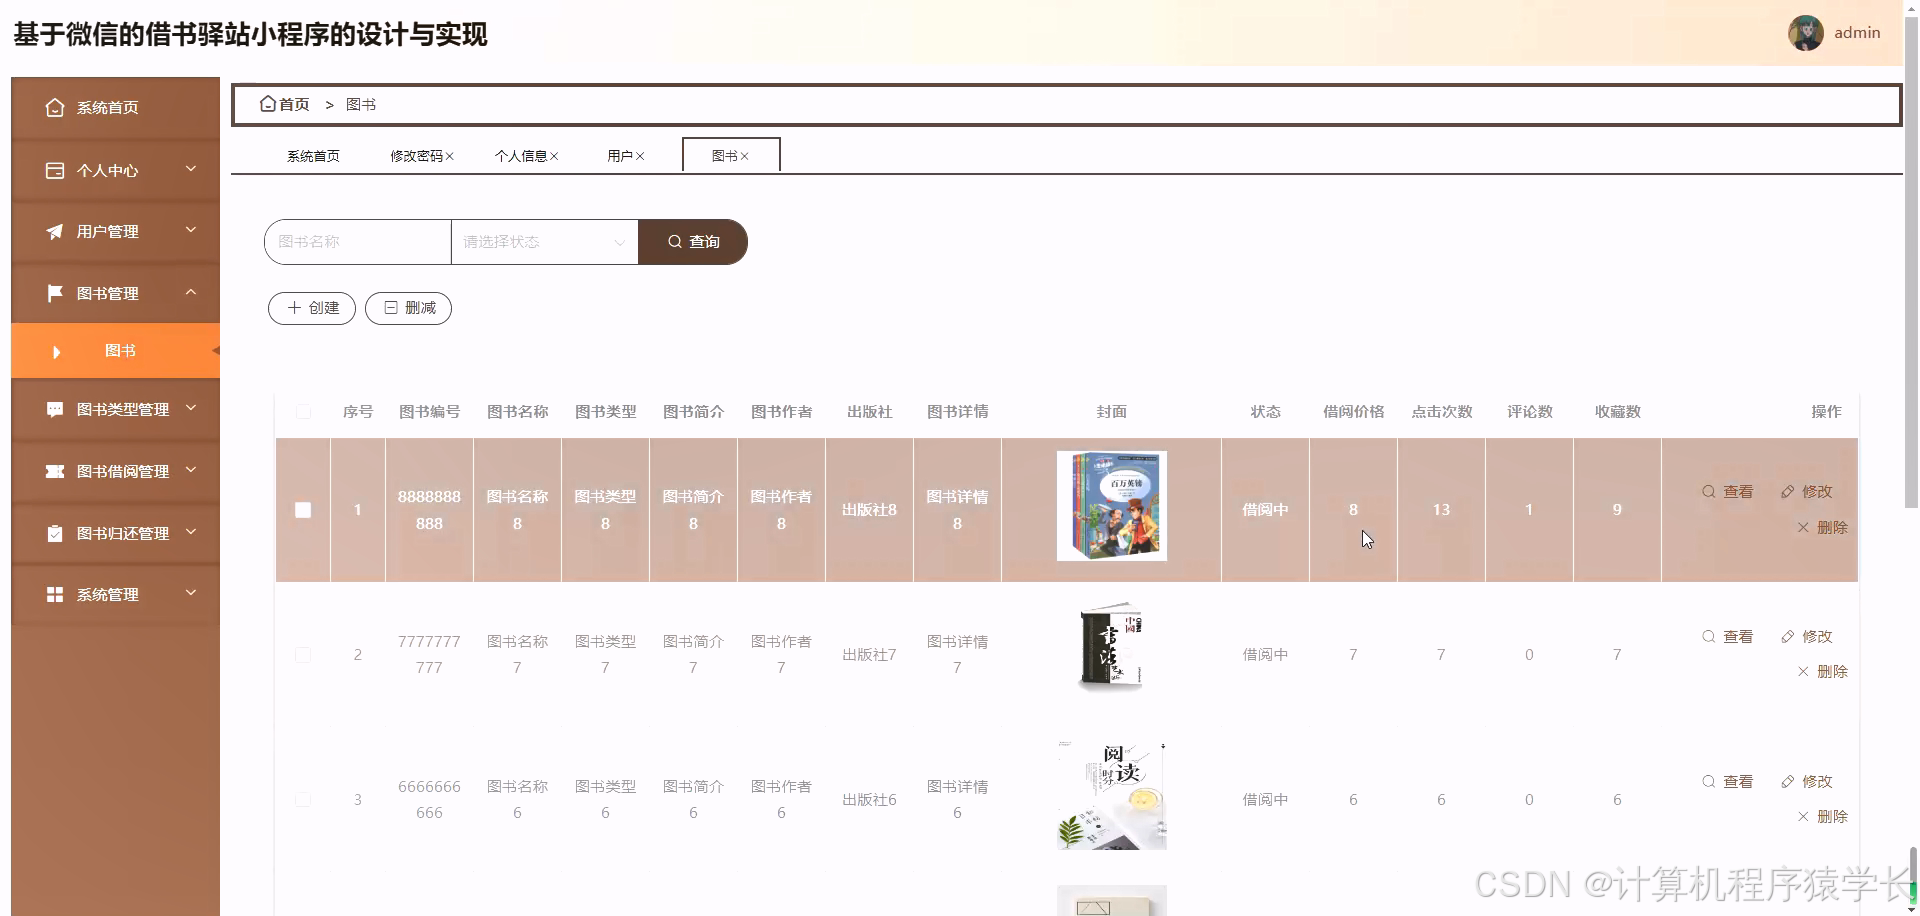Click 查看 for book 8888888888
Viewport: 1920px width, 916px height.
(x=1728, y=492)
